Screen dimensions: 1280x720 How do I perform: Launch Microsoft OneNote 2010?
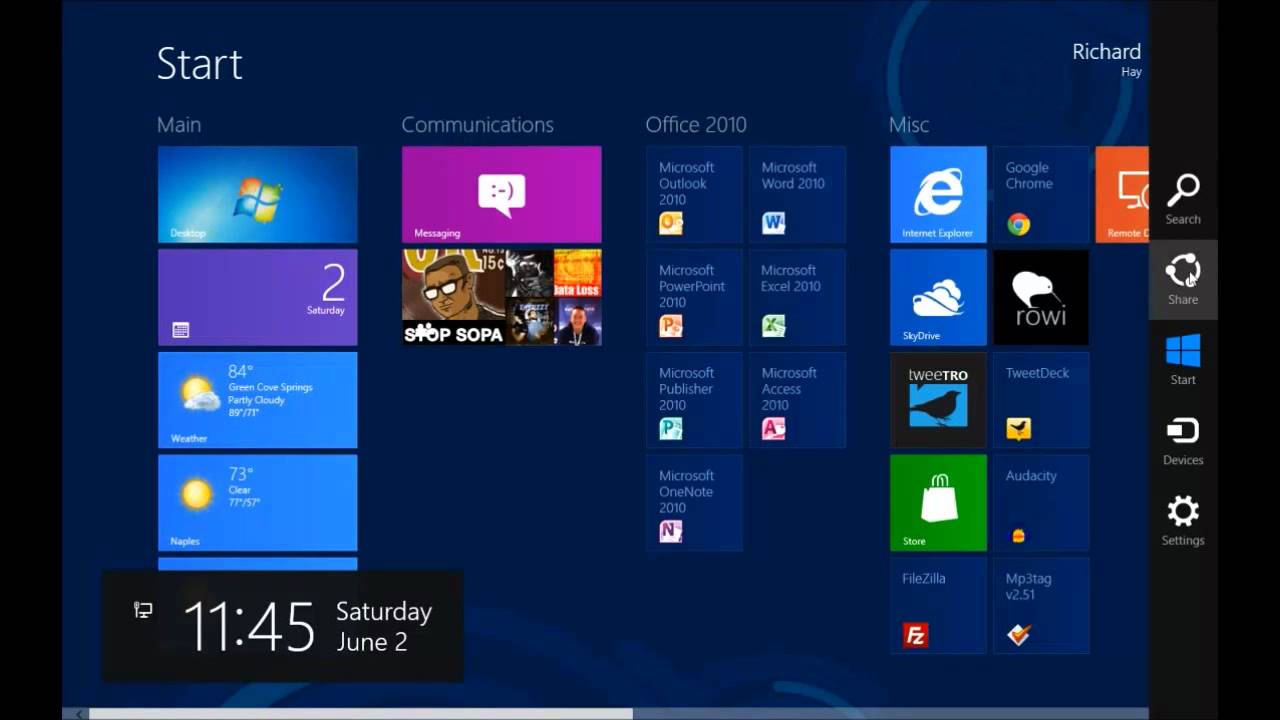(694, 503)
